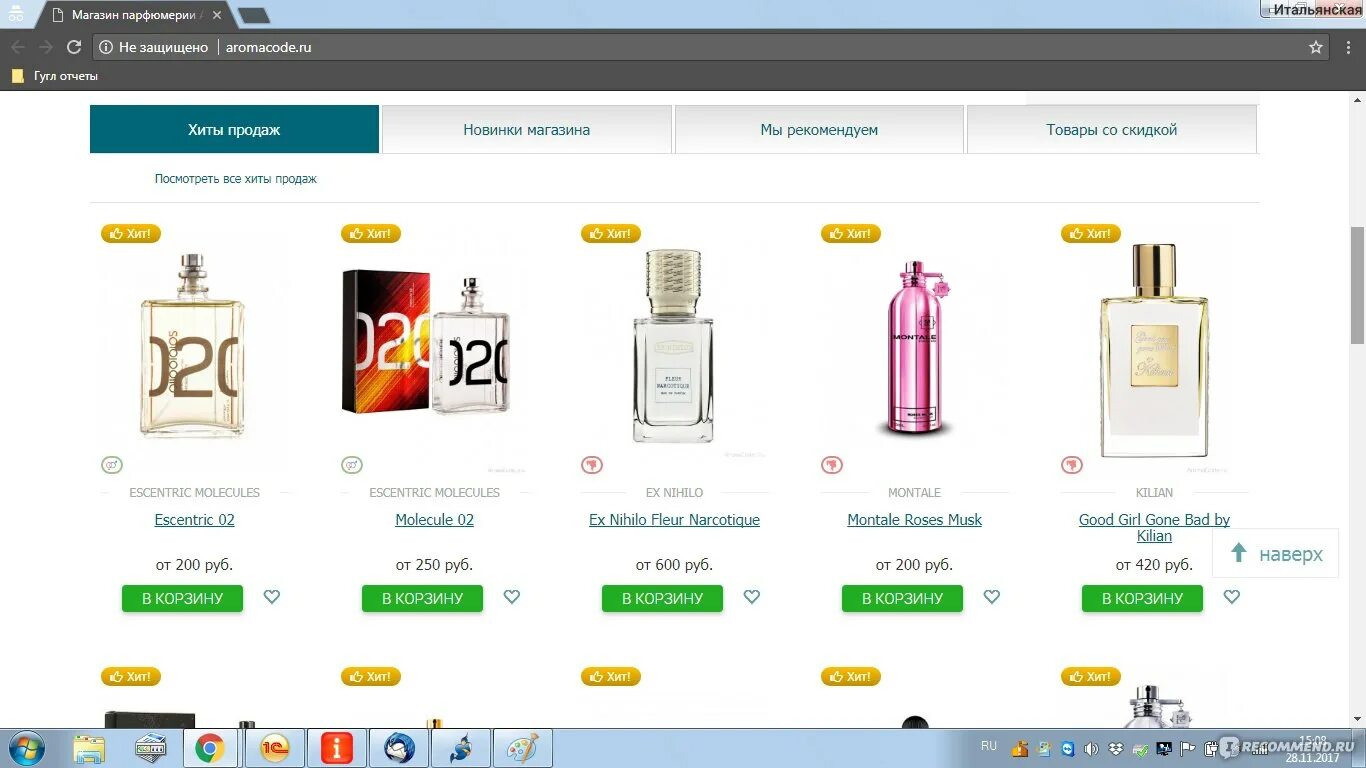Open the Гугл отчеты bookmark
This screenshot has height=768, width=1366.
55,76
